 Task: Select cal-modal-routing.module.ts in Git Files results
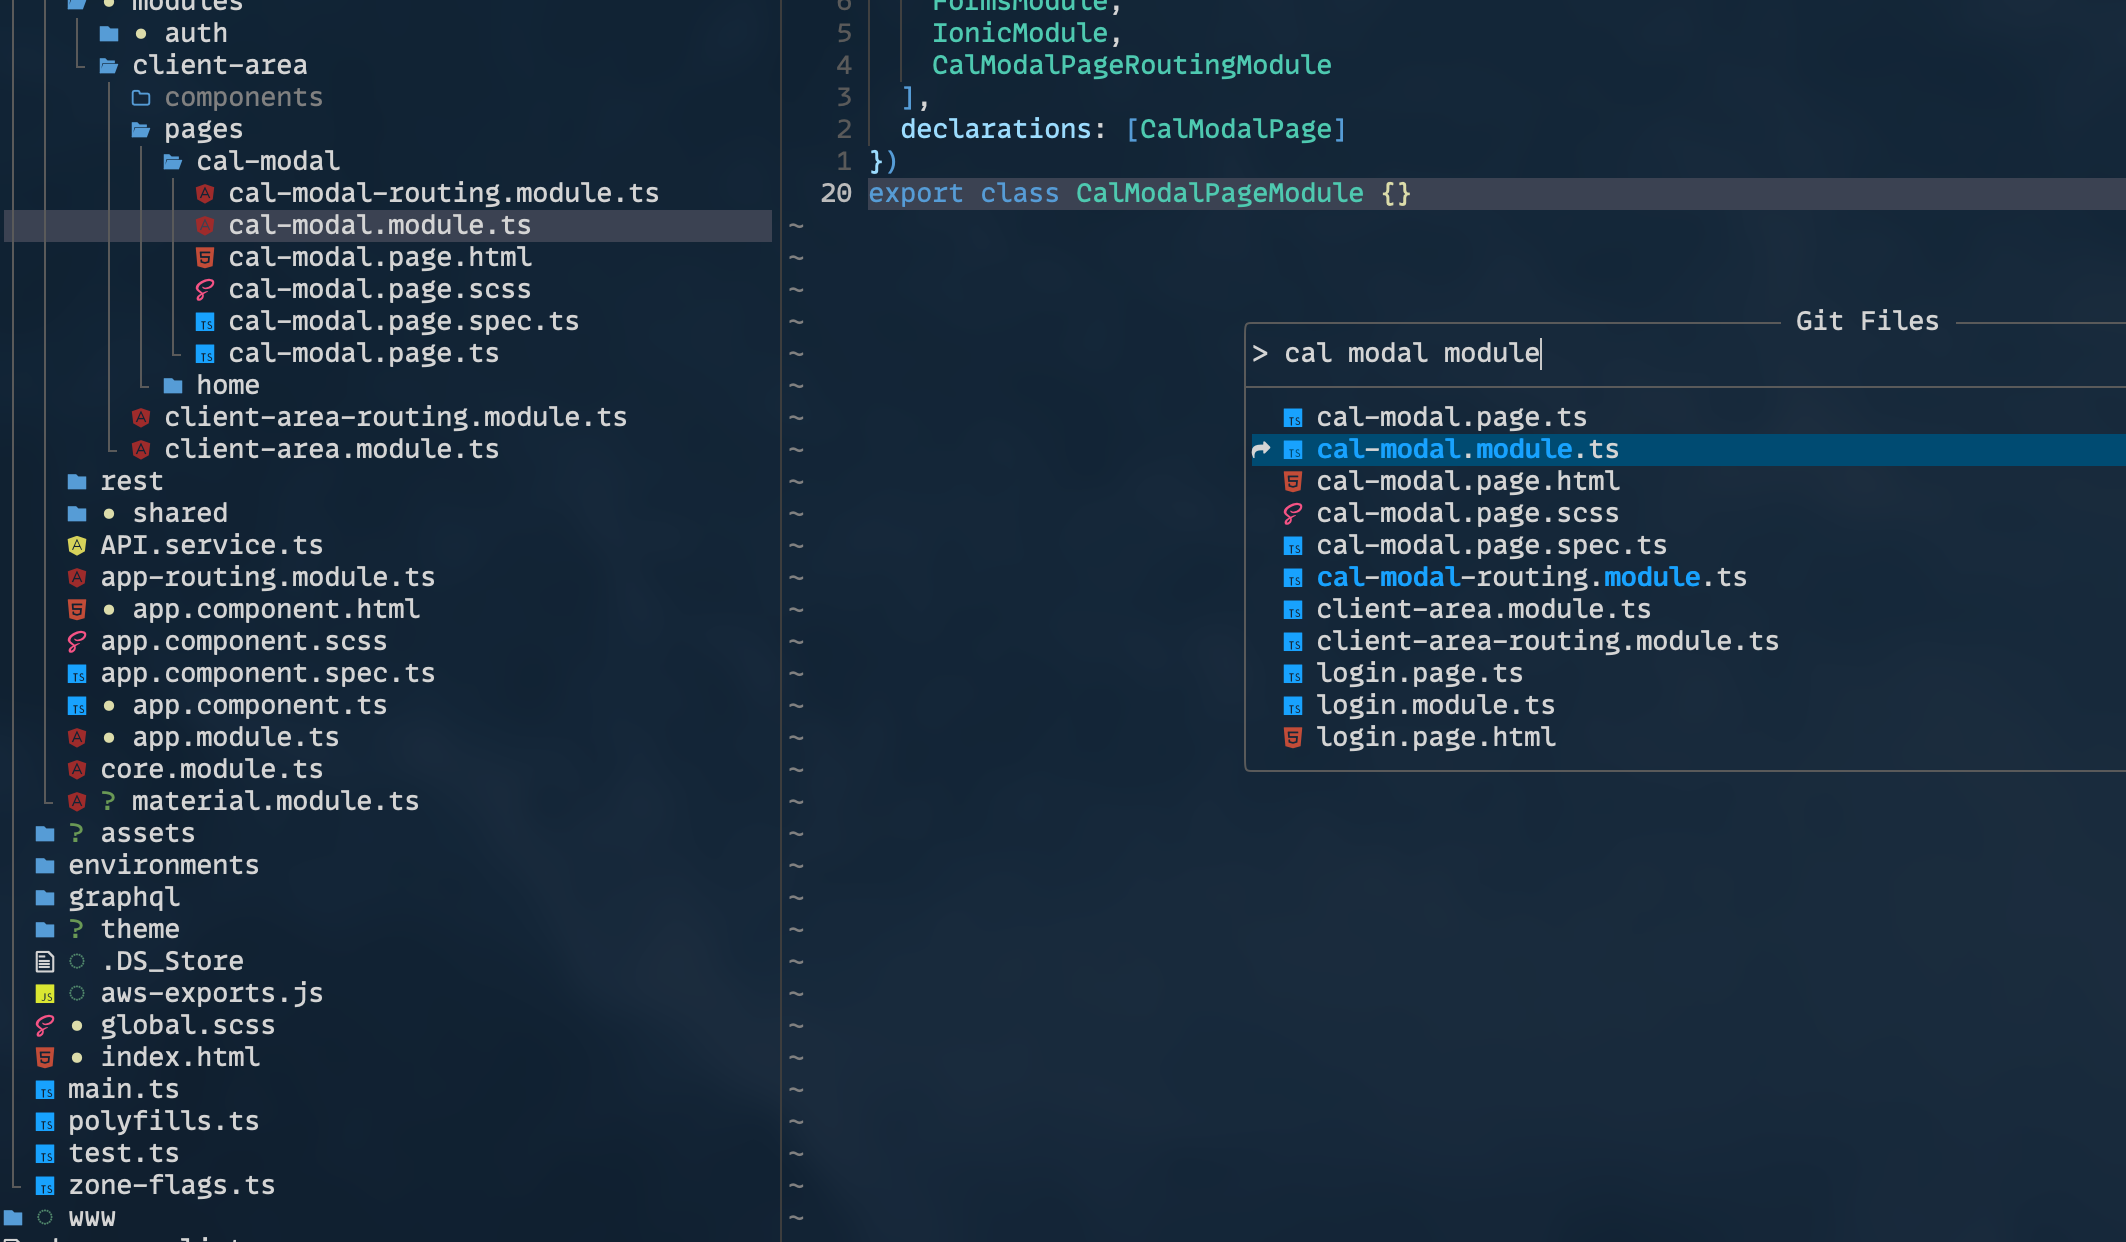click(x=1530, y=577)
